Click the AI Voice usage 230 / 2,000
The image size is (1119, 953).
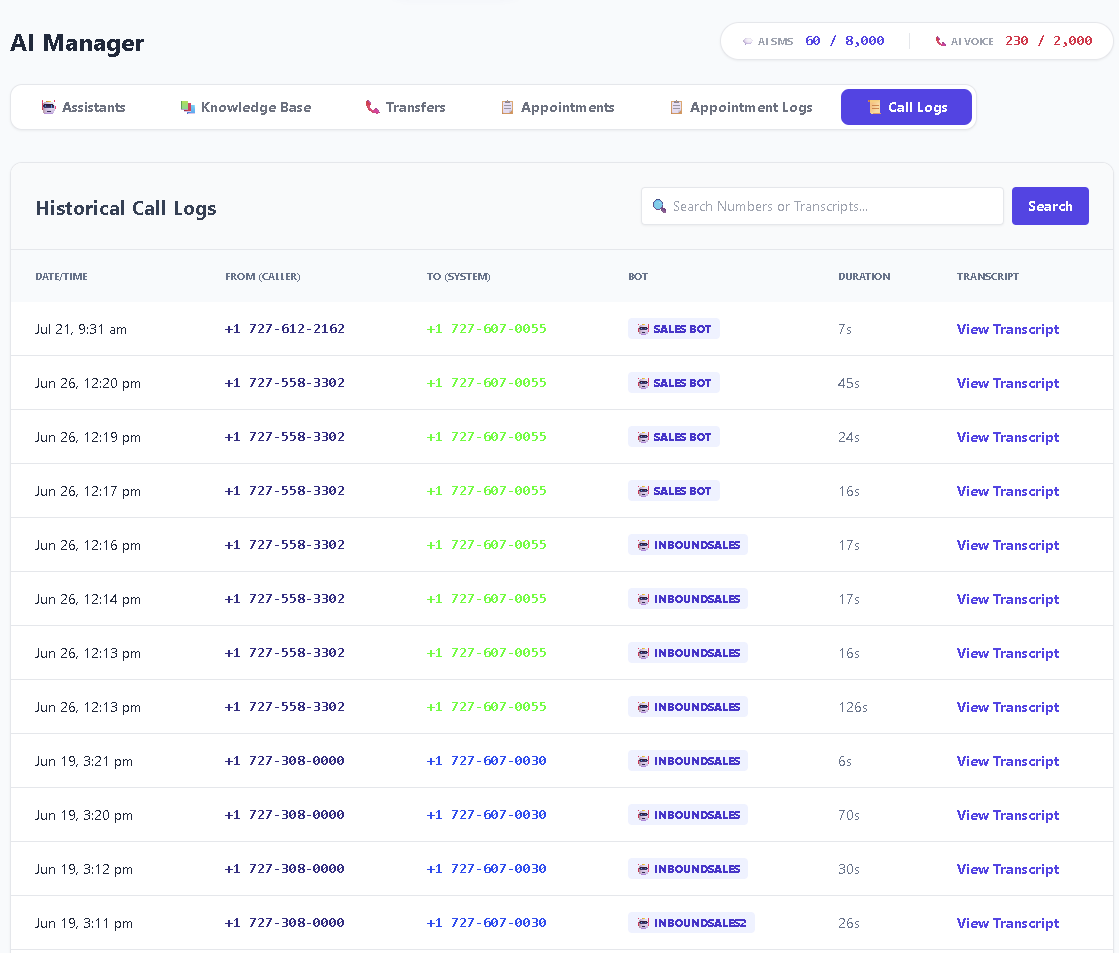click(1048, 41)
